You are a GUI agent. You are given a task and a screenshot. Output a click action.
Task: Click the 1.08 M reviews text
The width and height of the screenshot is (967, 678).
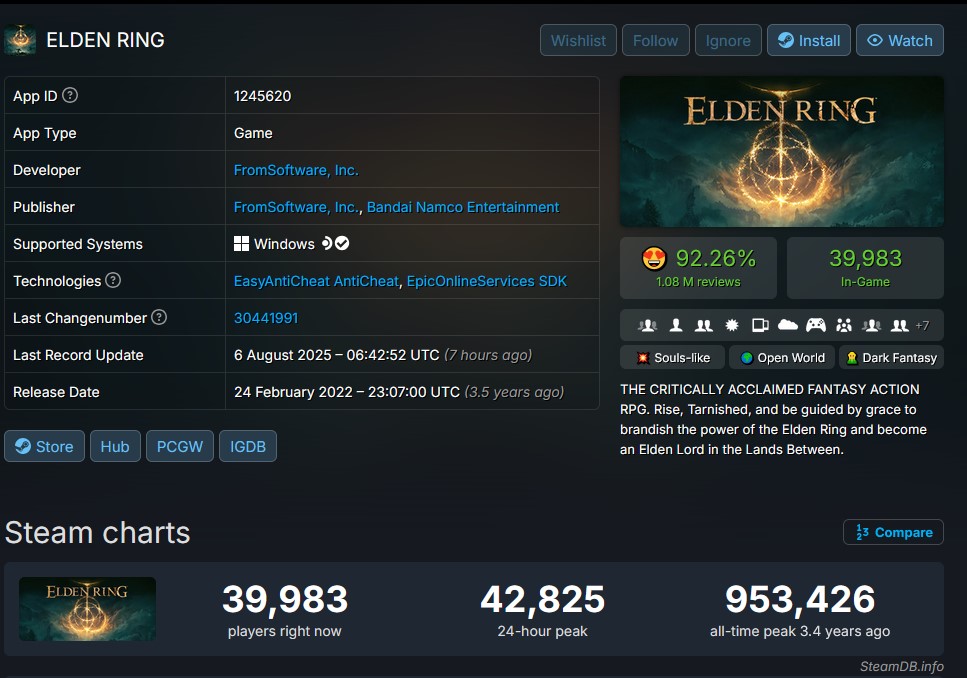click(698, 281)
